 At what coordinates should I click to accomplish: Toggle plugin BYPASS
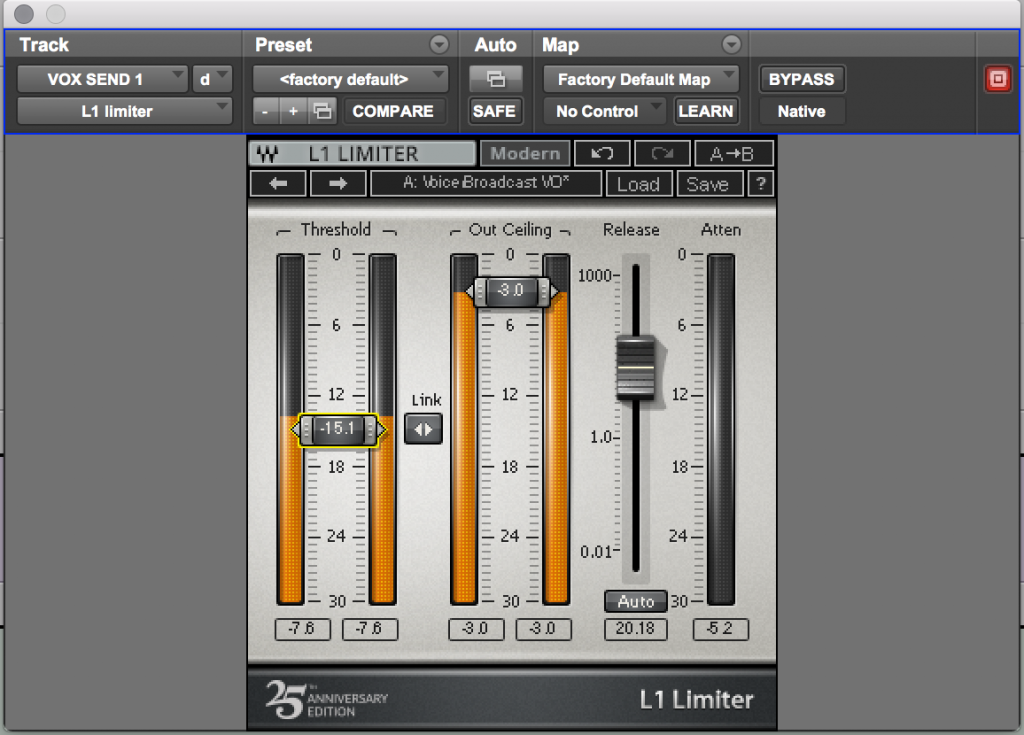(802, 79)
